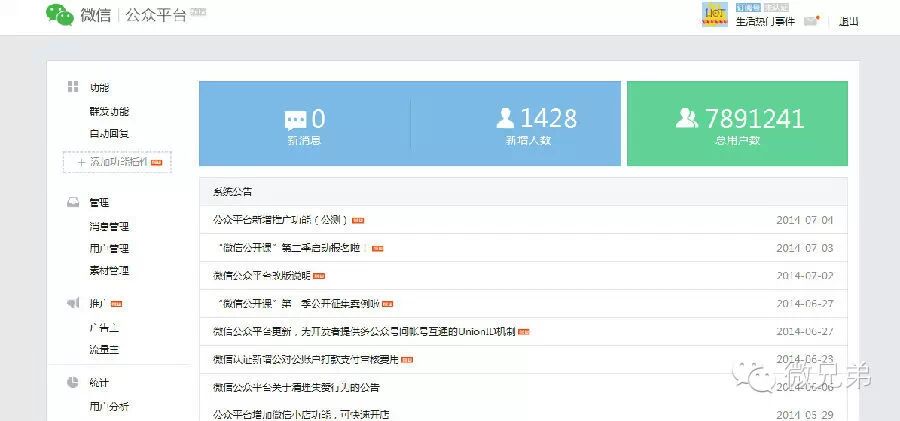900x421 pixels.
Task: Click the 添加功能插件 plus button
Action: 117,163
